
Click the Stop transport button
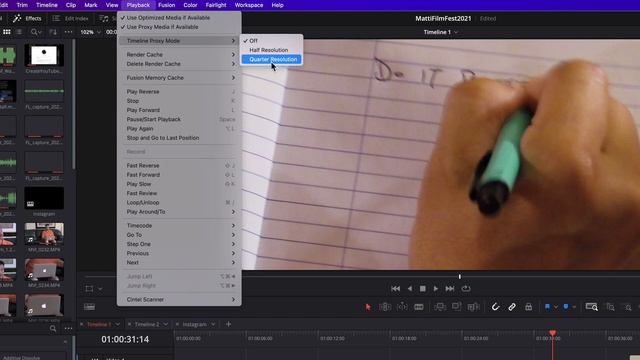coord(422,289)
